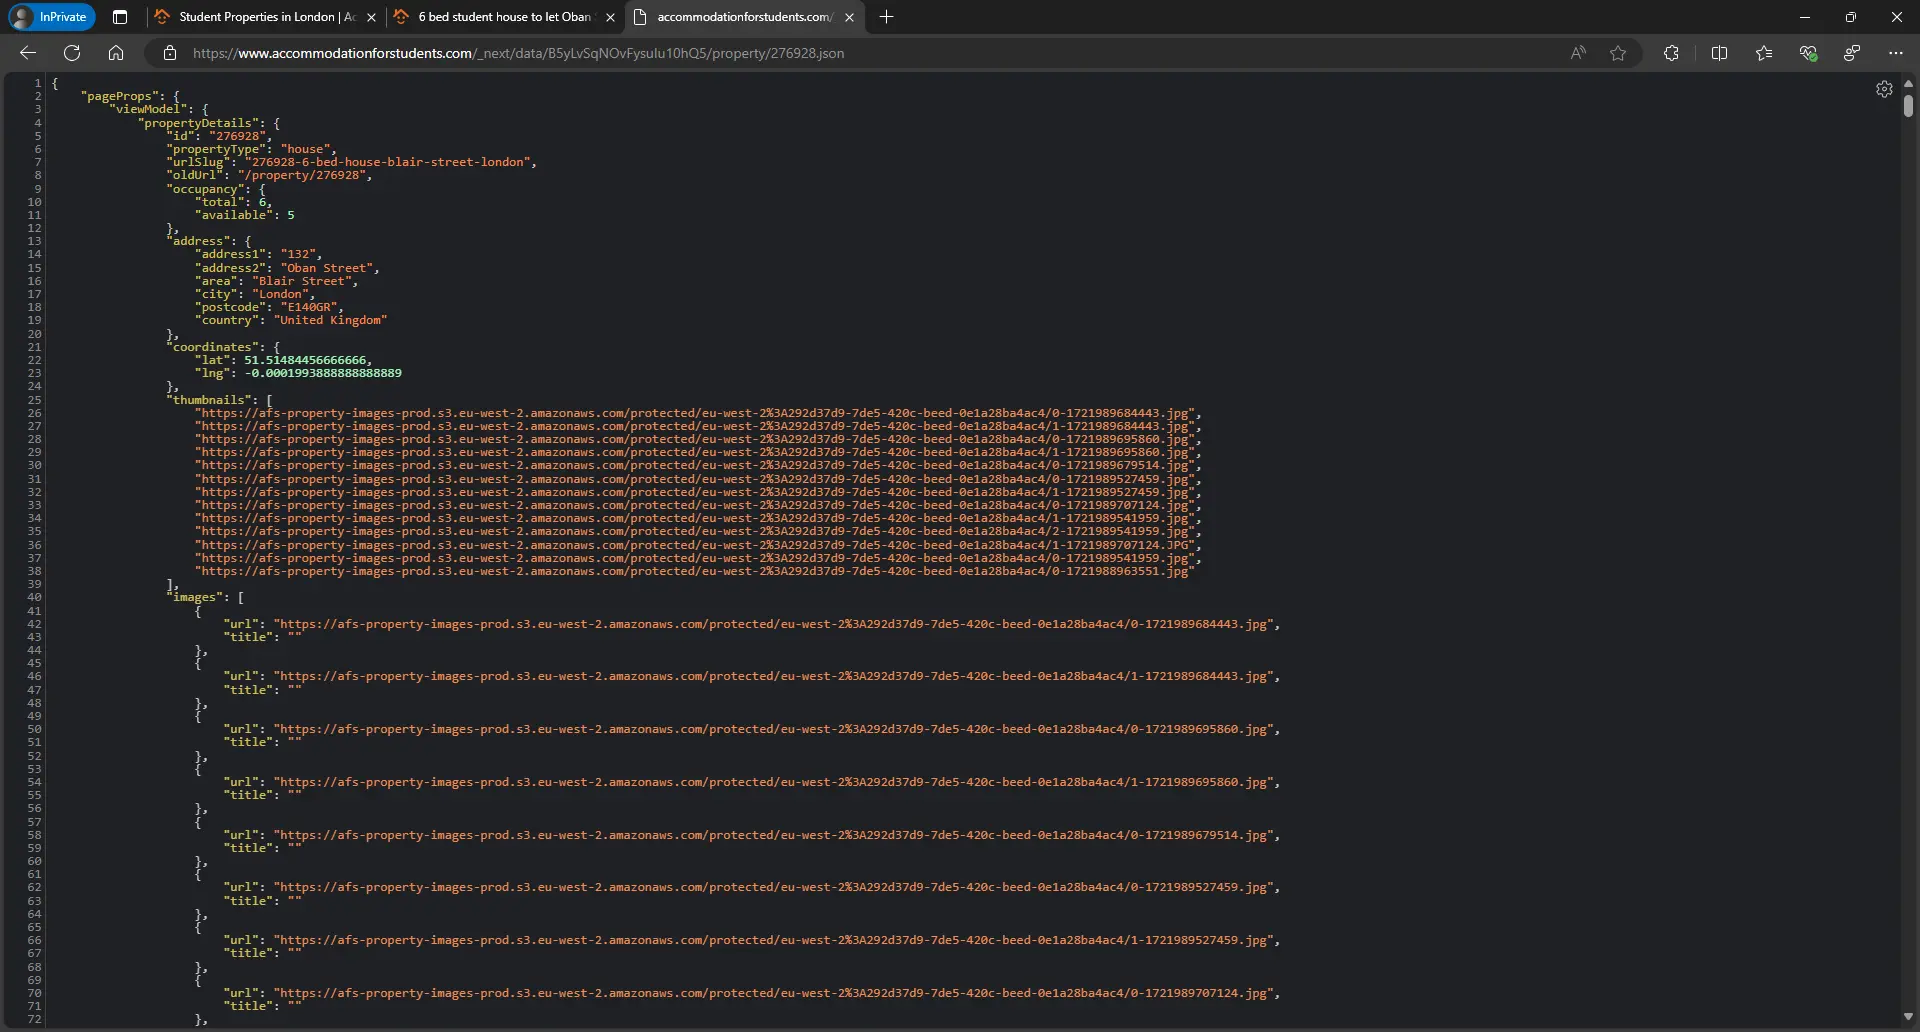Add this page to favorites with star icon

(1618, 53)
